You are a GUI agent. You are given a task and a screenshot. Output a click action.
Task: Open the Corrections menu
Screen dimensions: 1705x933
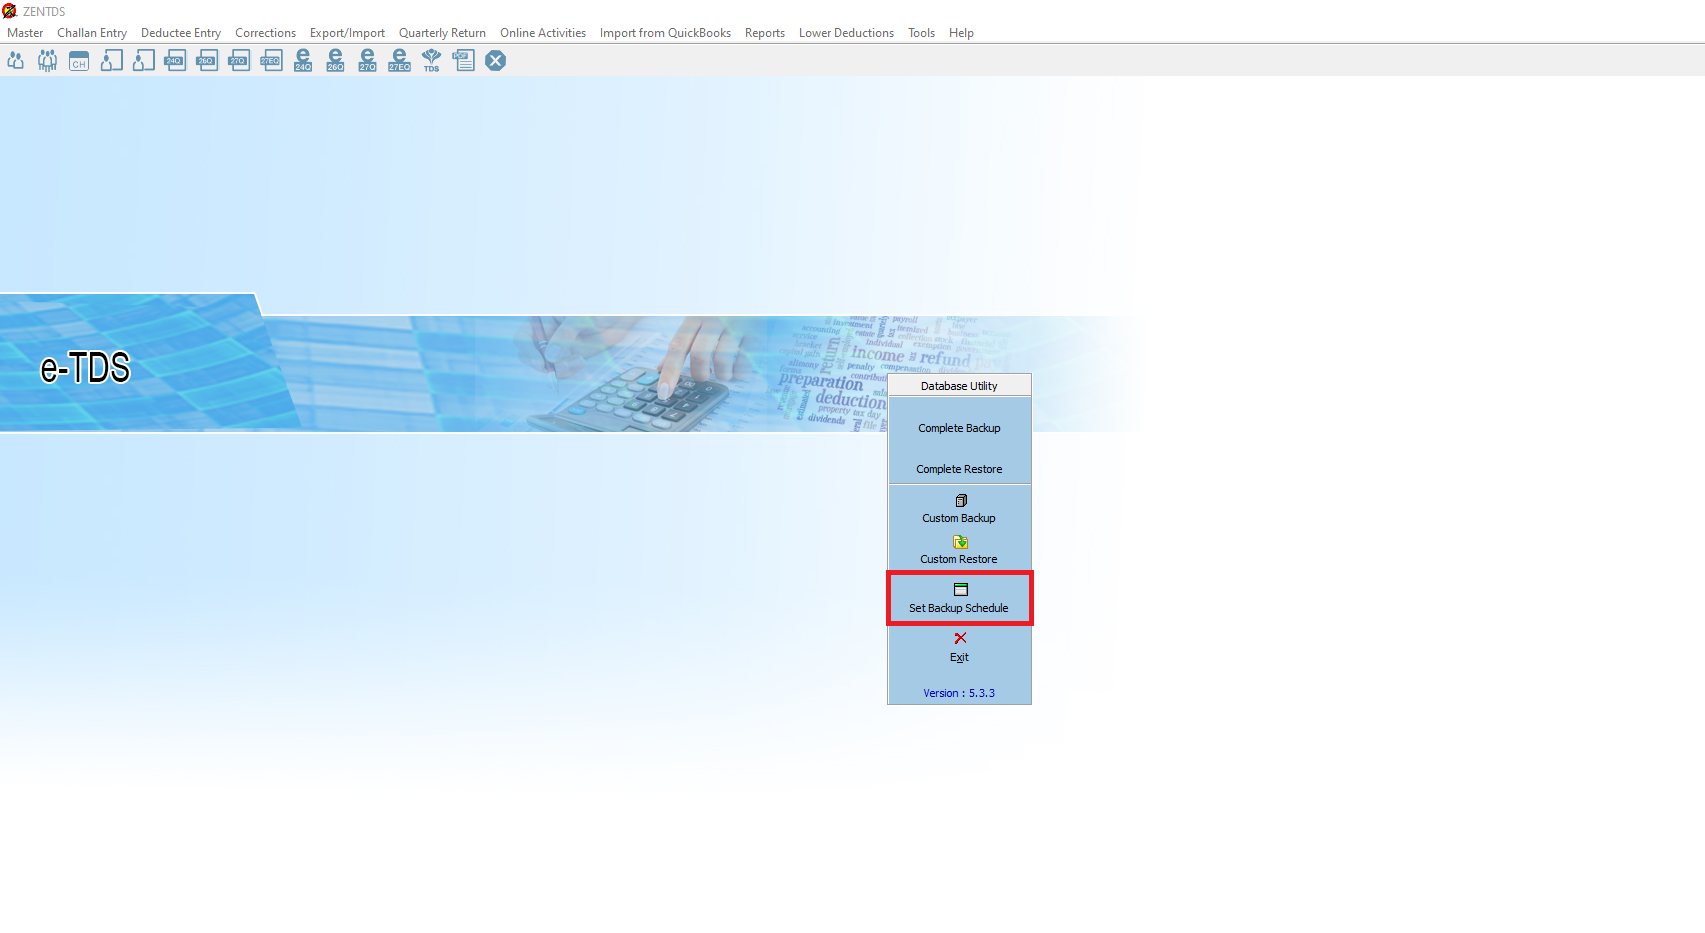click(265, 33)
